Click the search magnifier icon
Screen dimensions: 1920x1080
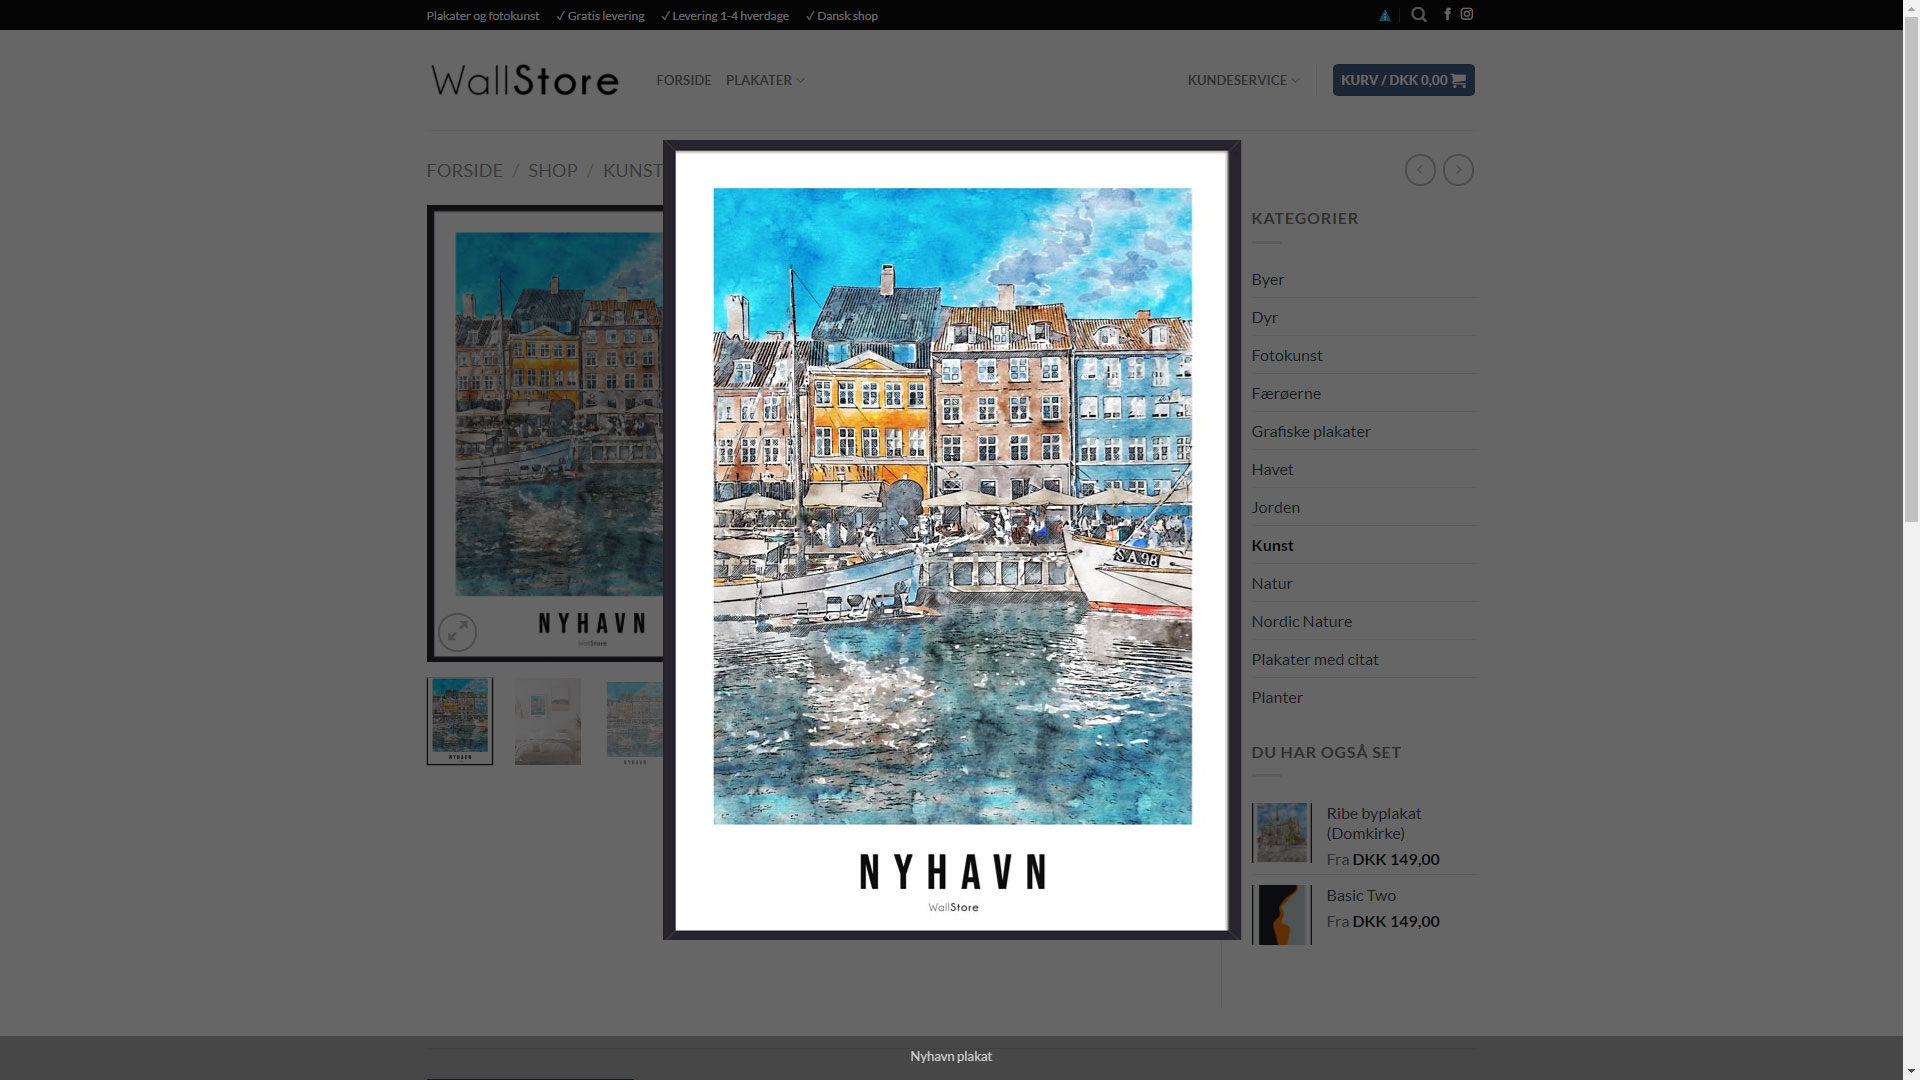coord(1418,15)
